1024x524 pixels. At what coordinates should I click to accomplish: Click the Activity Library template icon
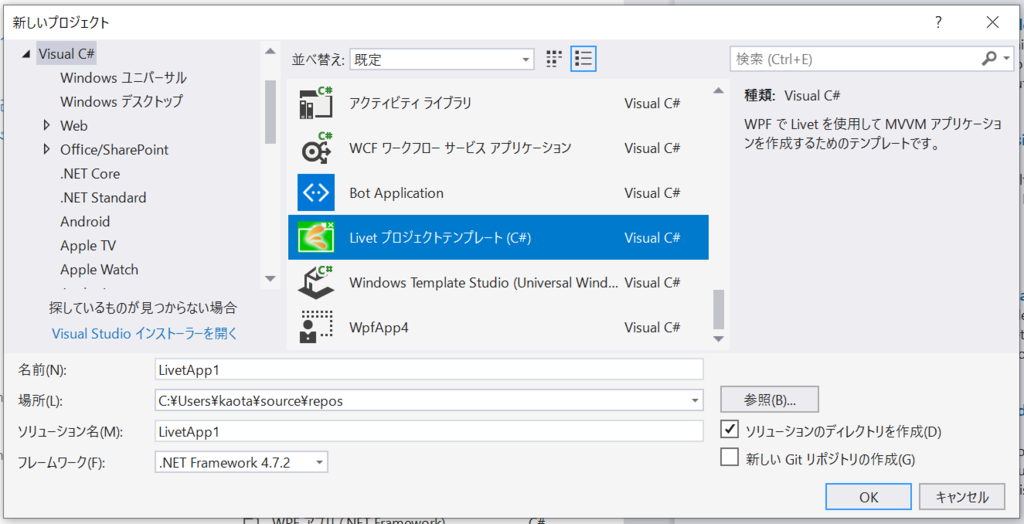click(x=316, y=103)
